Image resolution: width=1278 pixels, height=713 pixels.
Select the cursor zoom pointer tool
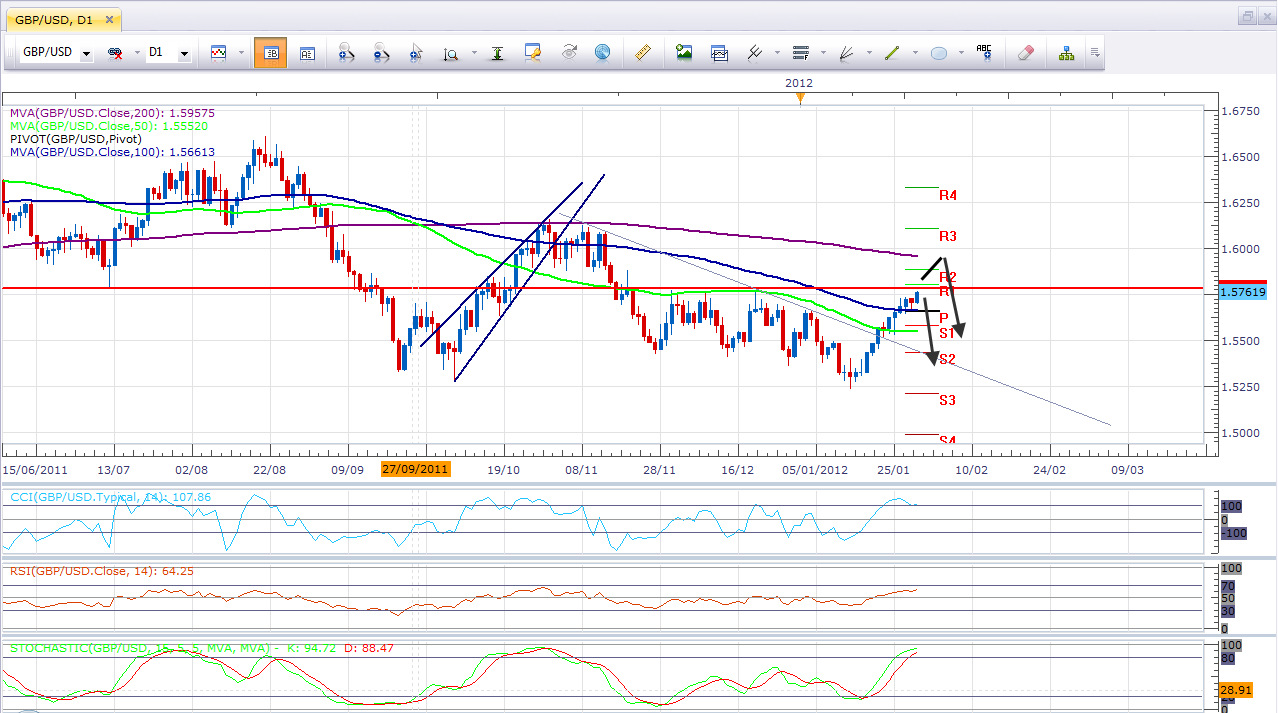(x=415, y=53)
